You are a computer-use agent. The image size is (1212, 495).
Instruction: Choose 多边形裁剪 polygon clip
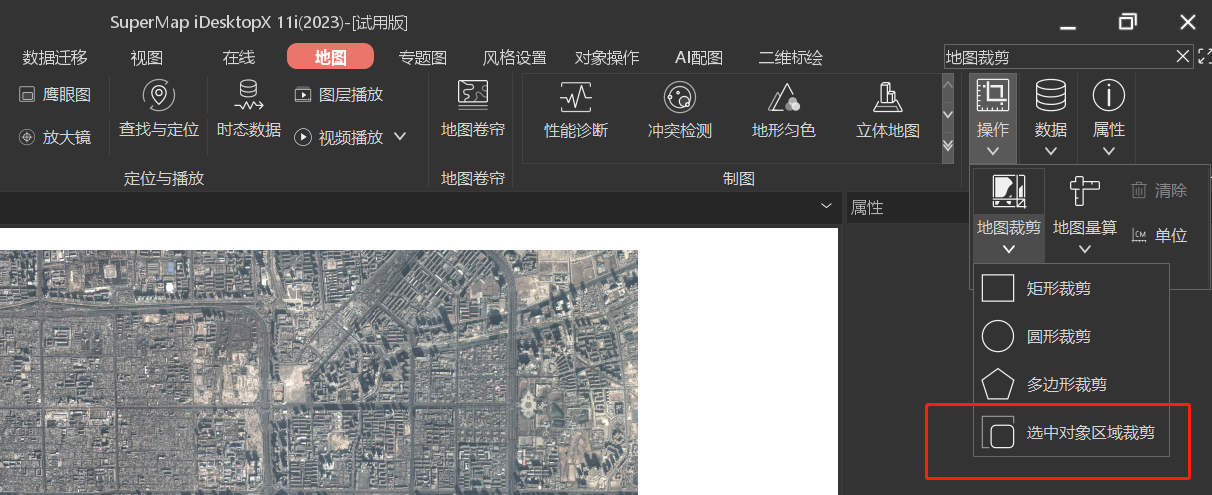coord(1071,384)
